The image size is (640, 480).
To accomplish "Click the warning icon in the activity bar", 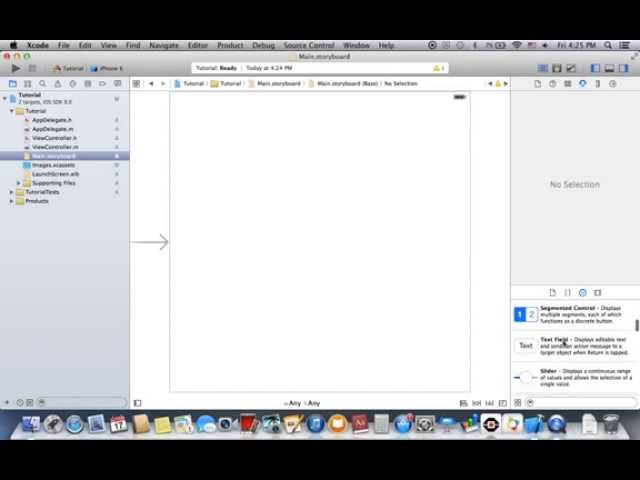I will 436,68.
